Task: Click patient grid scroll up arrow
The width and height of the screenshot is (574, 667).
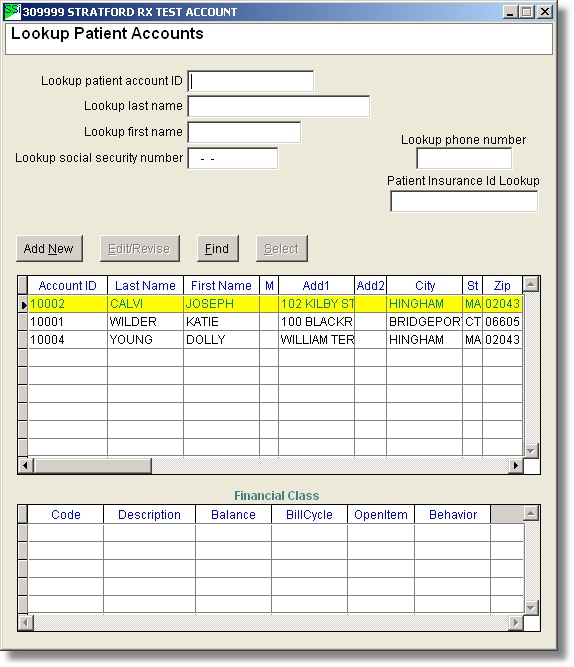Action: (531, 284)
